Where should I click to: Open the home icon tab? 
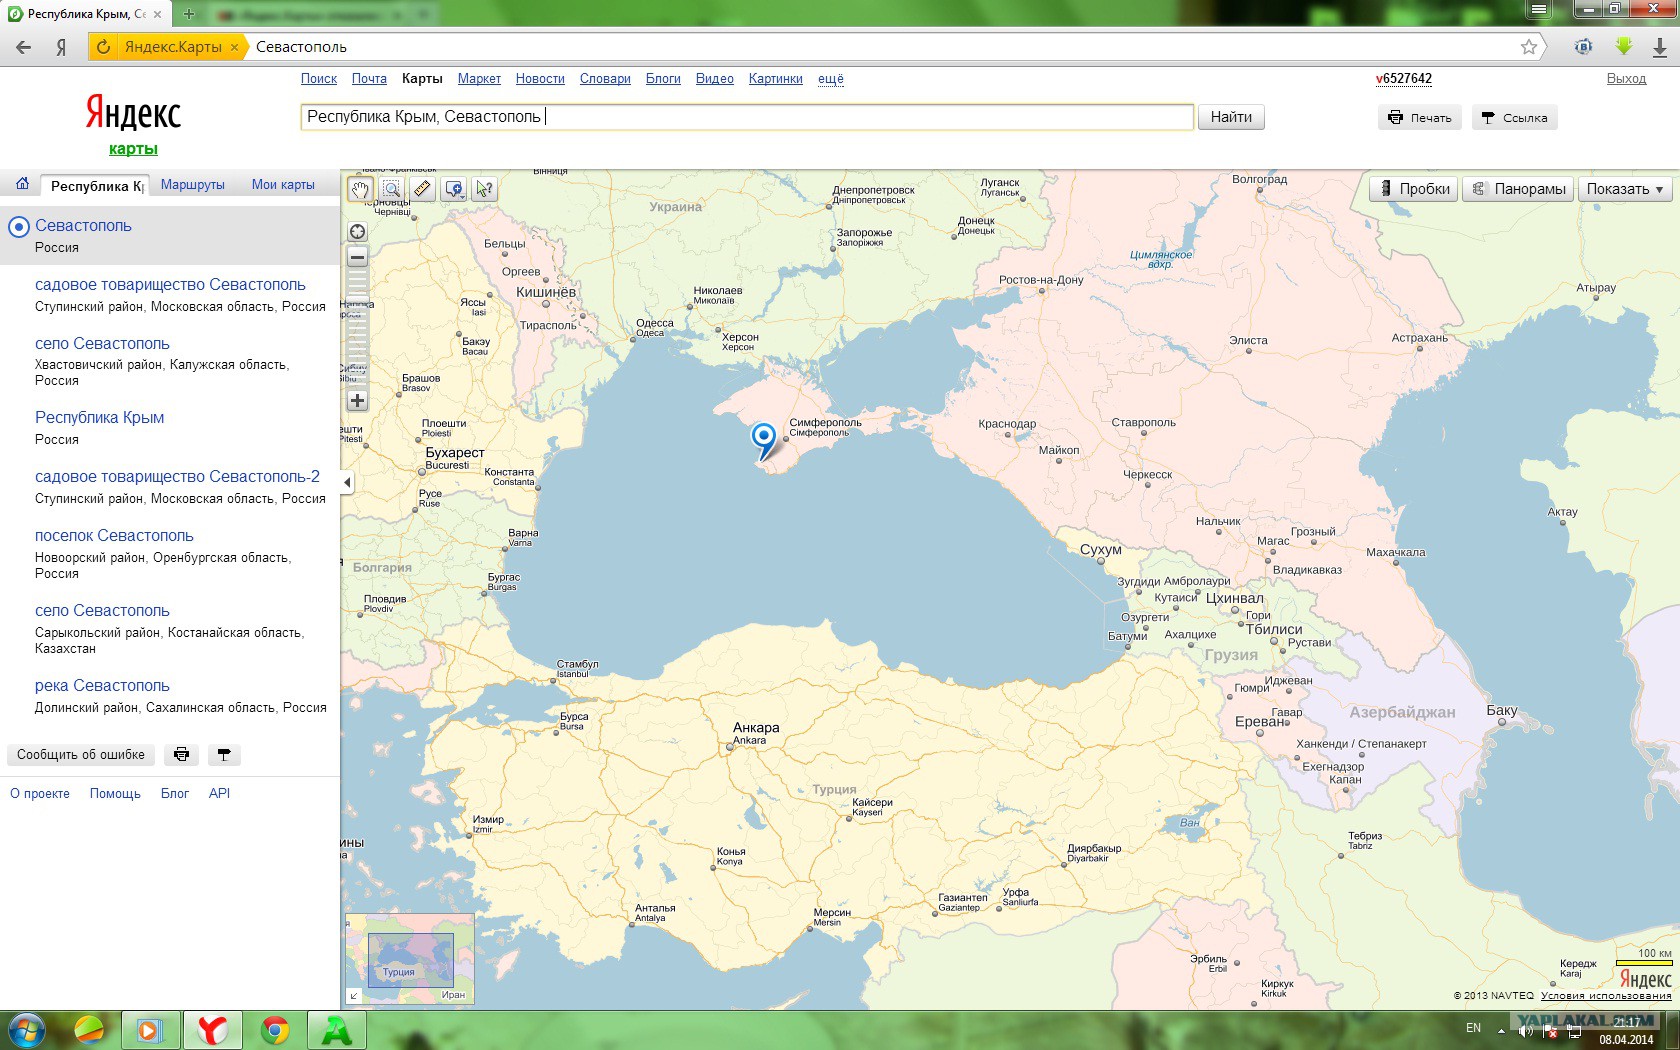[x=22, y=184]
